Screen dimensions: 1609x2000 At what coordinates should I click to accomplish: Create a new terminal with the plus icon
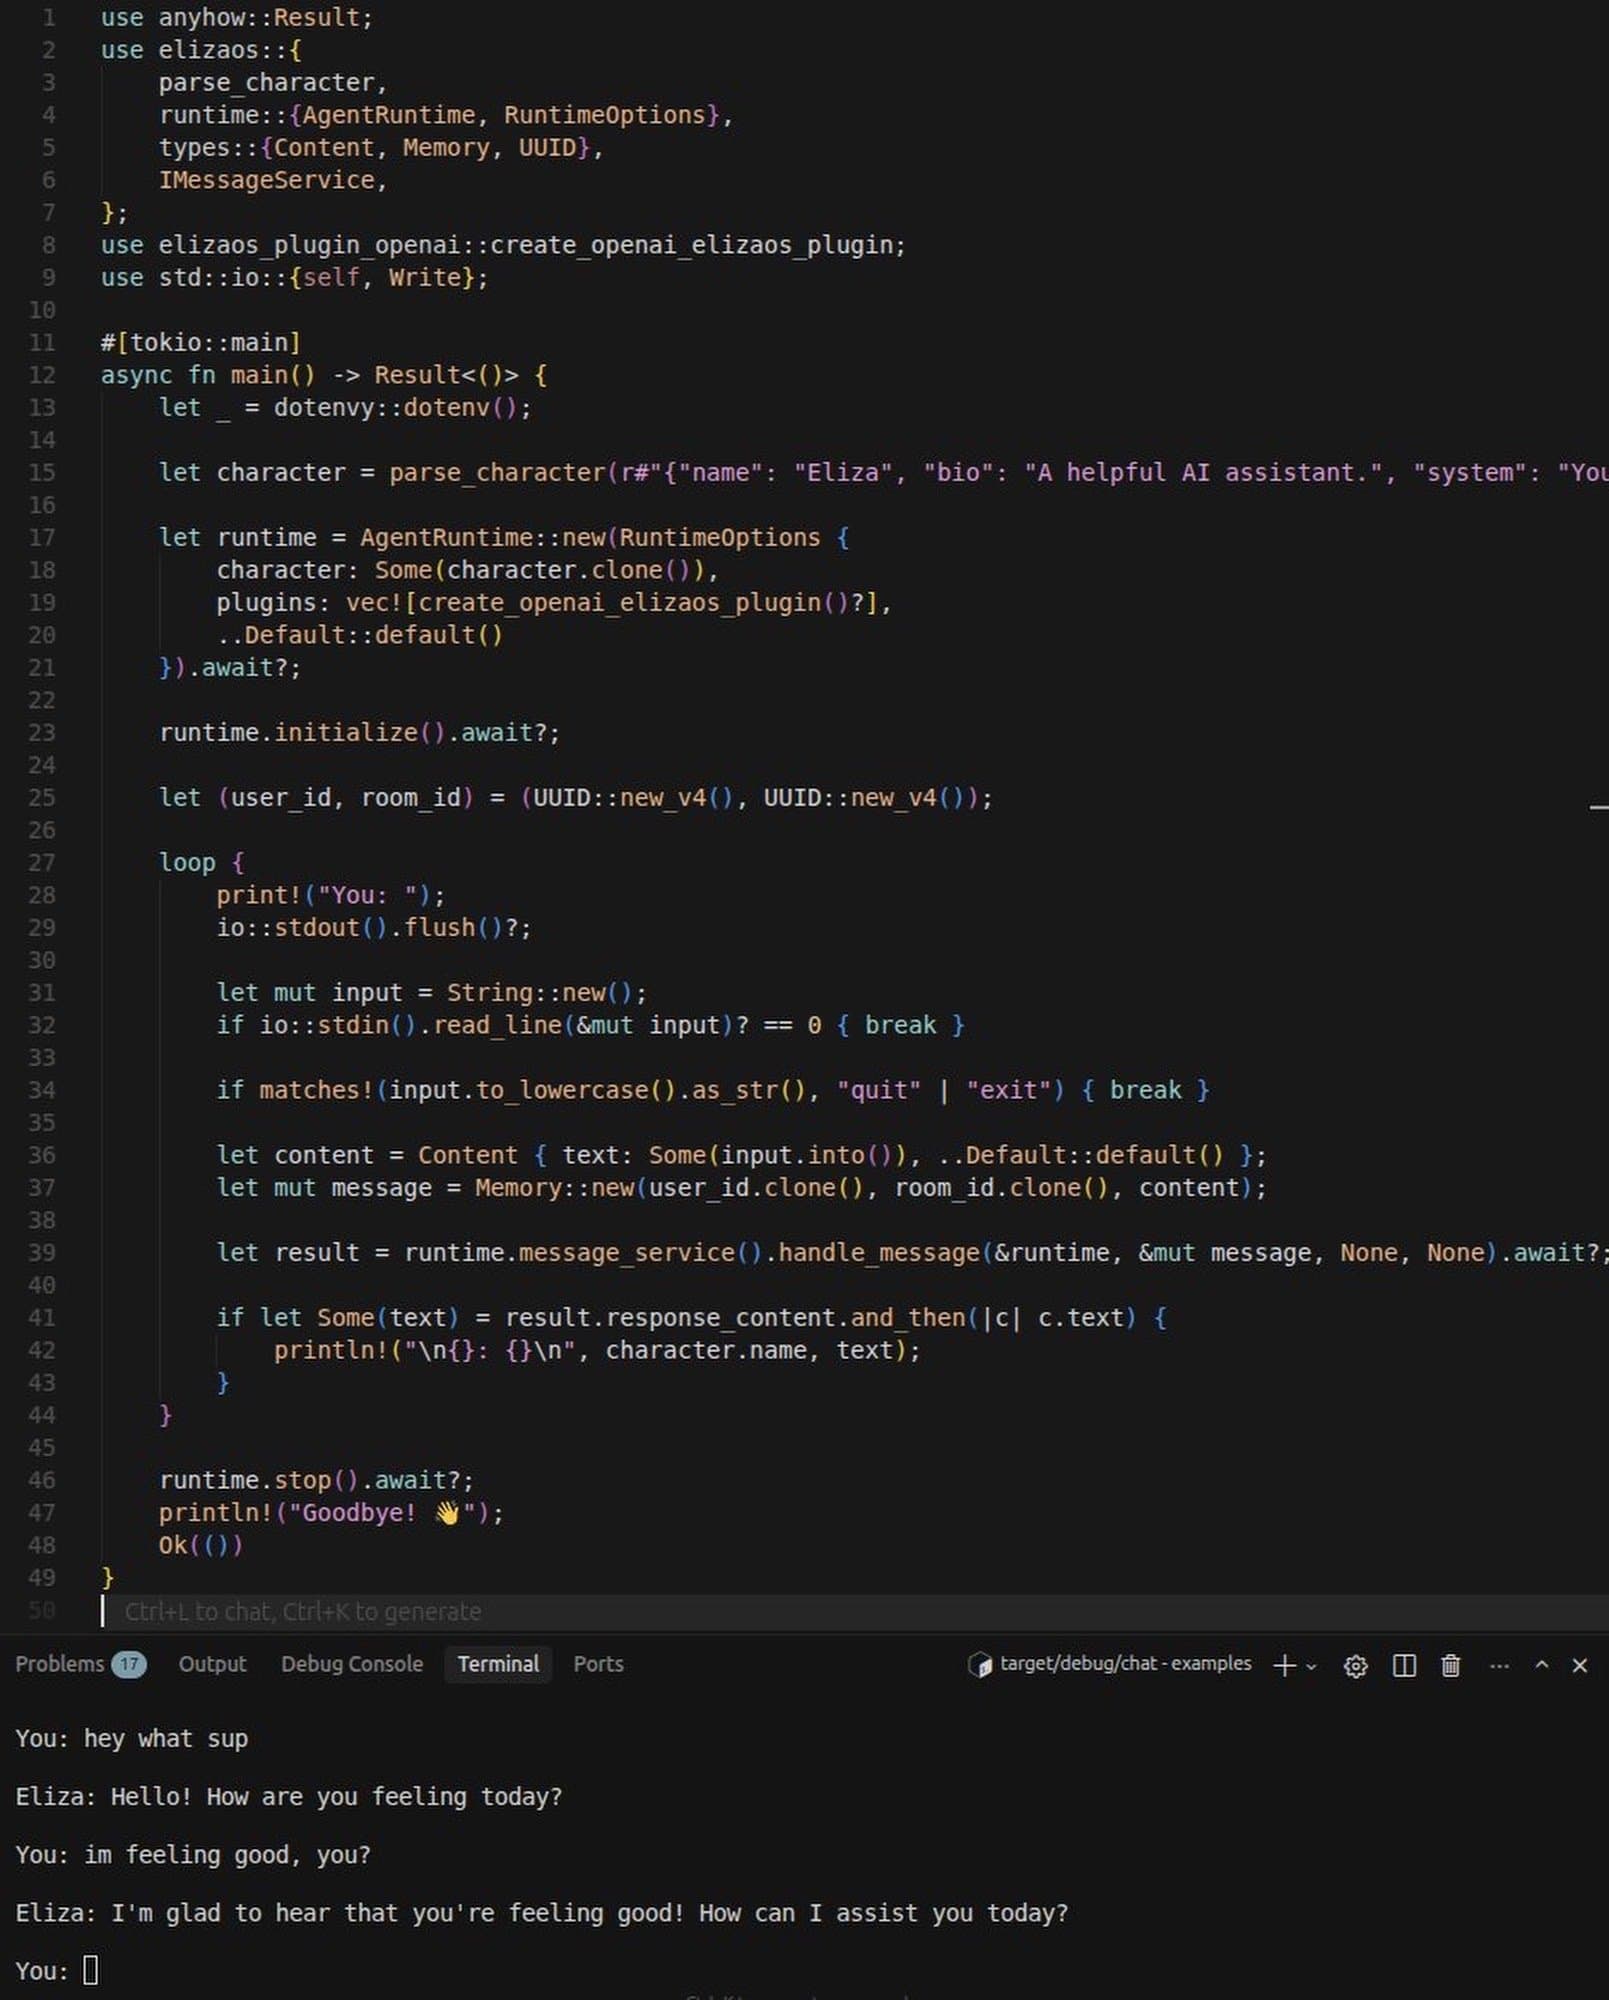pos(1283,1664)
